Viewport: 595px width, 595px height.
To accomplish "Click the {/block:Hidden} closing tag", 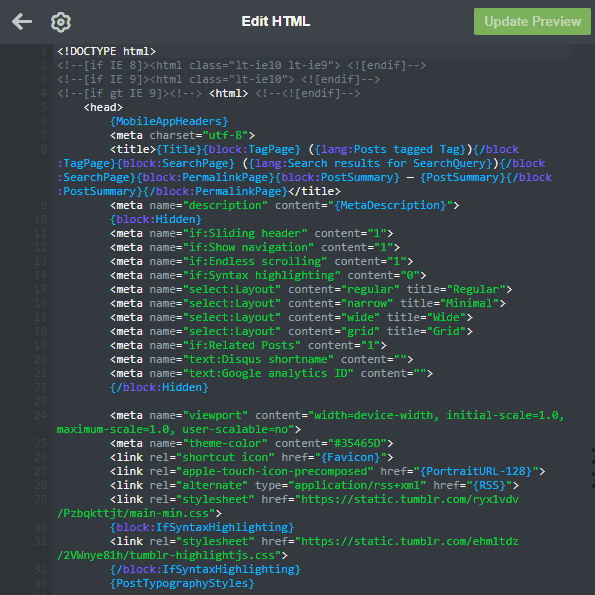I will click(159, 387).
